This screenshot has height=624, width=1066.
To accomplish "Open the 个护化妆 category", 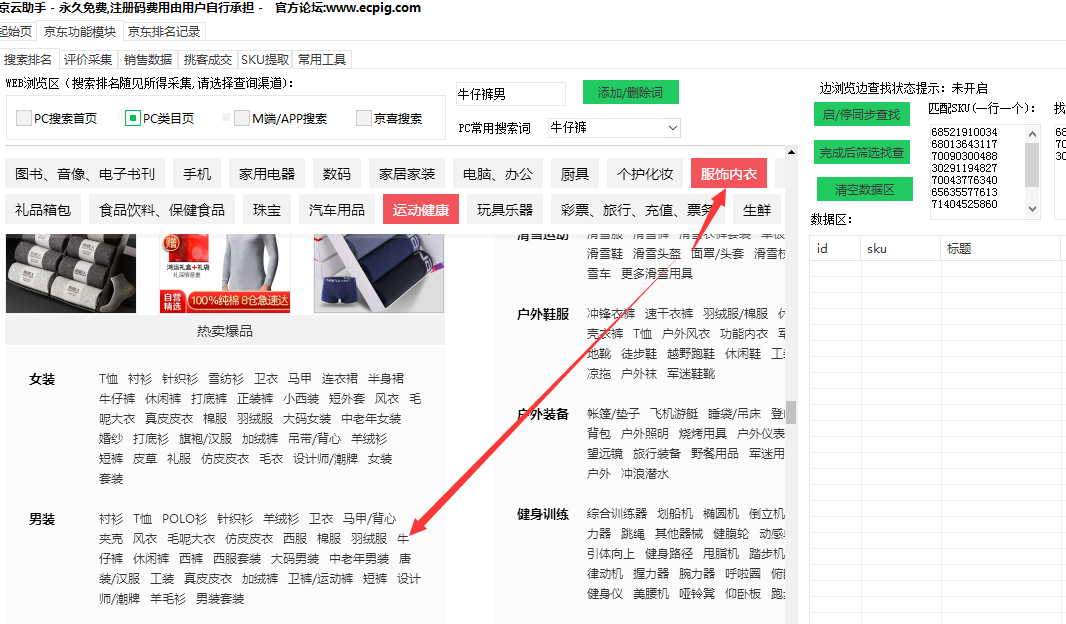I will [x=644, y=174].
